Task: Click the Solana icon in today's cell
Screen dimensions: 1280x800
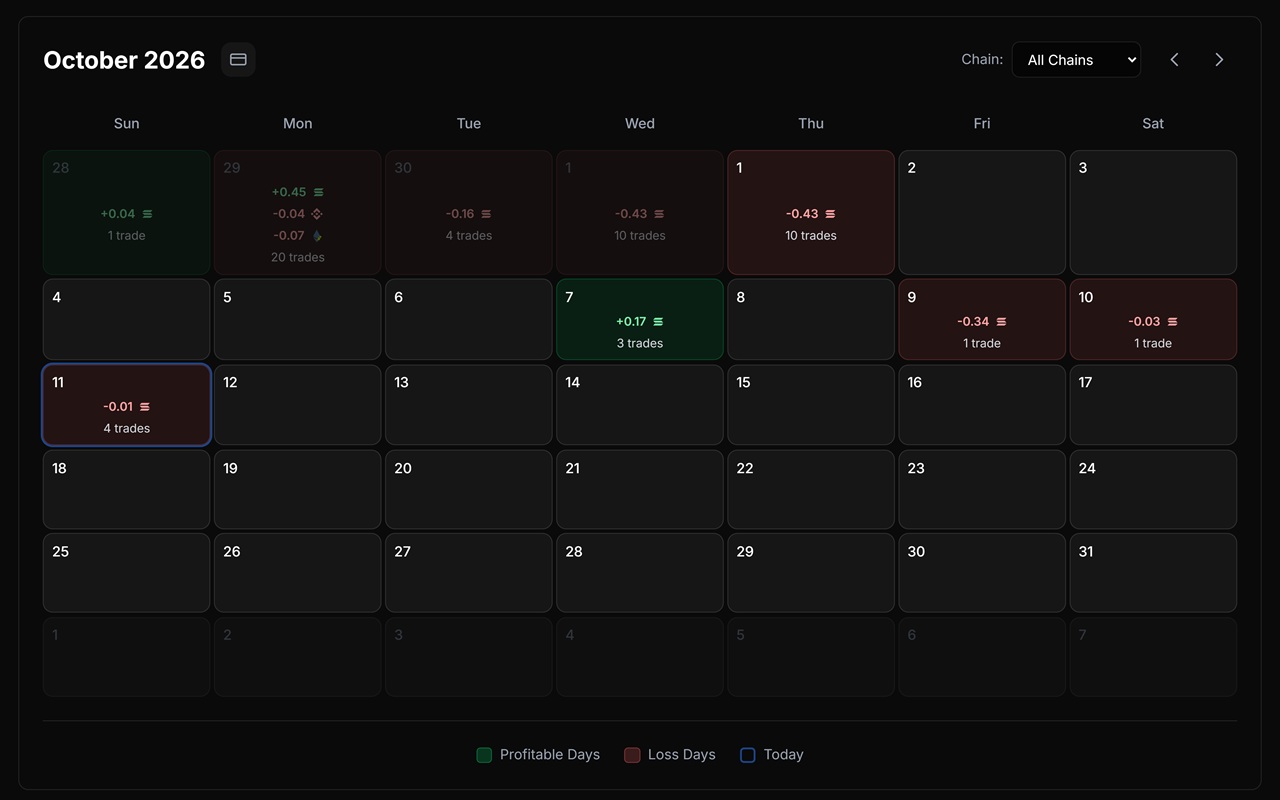Action: 145,407
